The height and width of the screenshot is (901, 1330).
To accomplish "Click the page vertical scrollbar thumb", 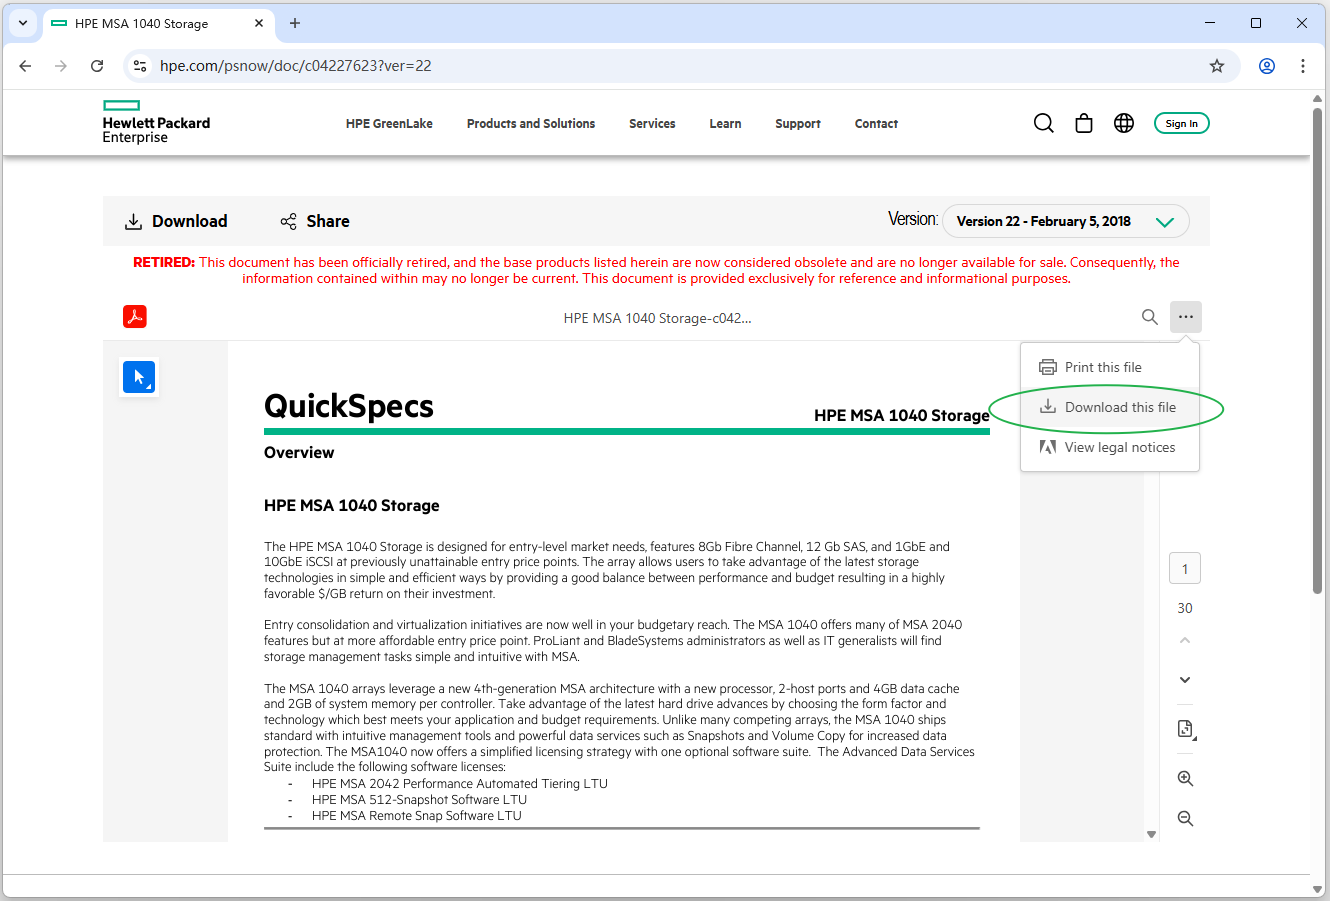I will (x=1318, y=350).
